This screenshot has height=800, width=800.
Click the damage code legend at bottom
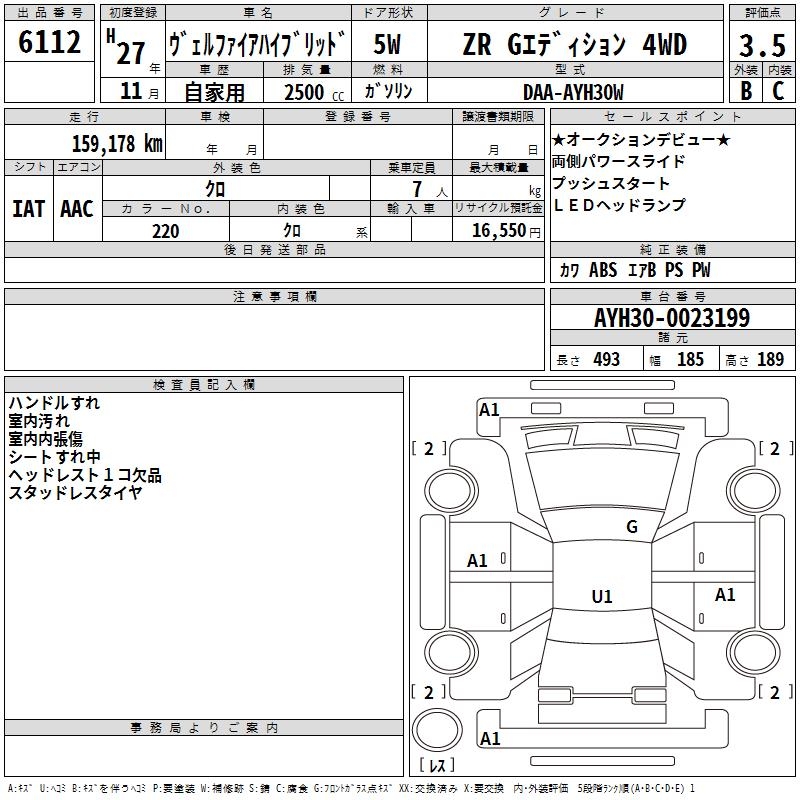tap(351, 788)
